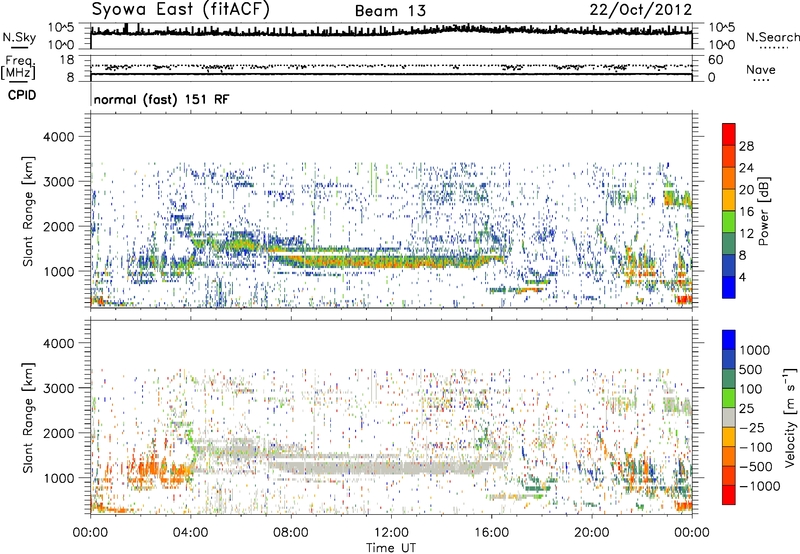Click the 'Velocity [m s-1]' colorbar title
800x554 pixels.
click(790, 417)
